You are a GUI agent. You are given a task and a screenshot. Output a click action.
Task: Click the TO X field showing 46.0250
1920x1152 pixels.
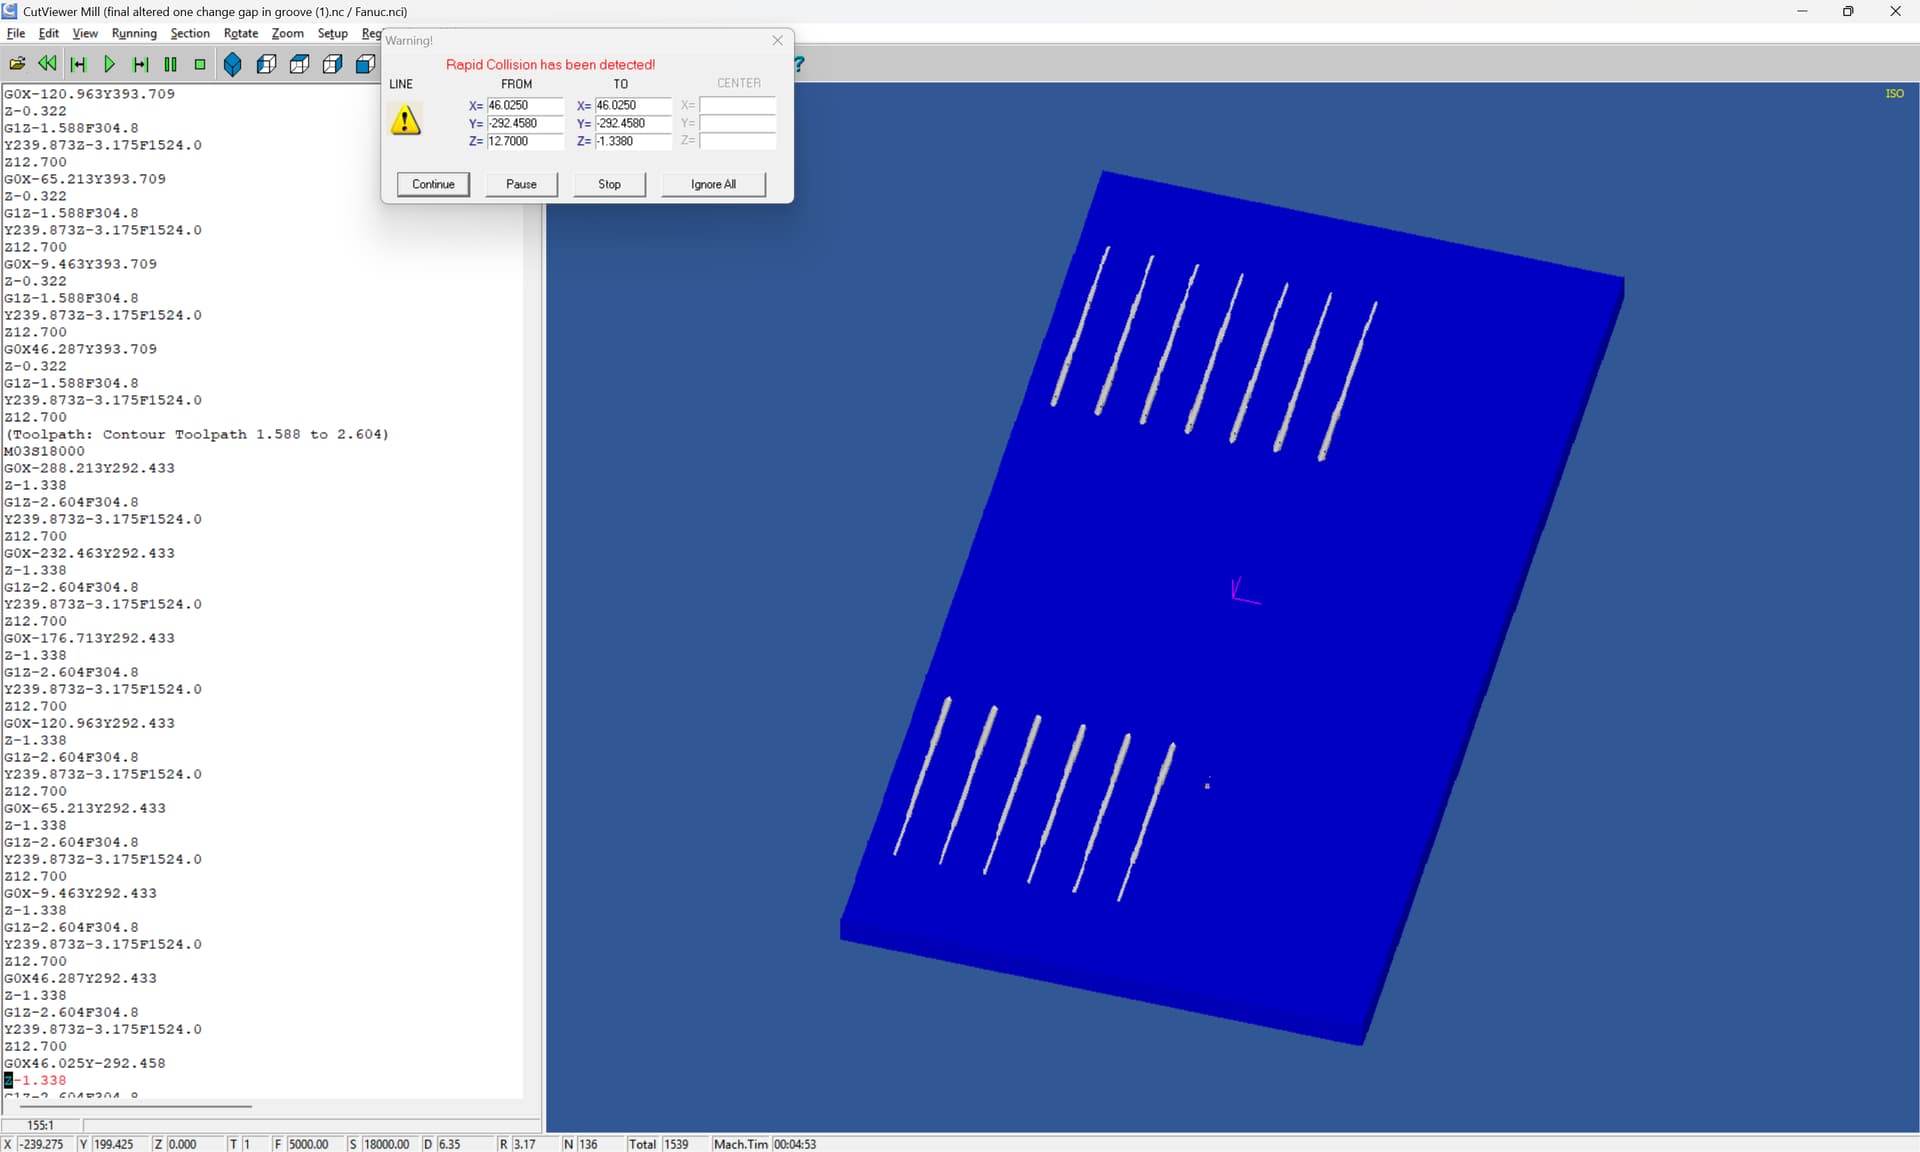(633, 105)
